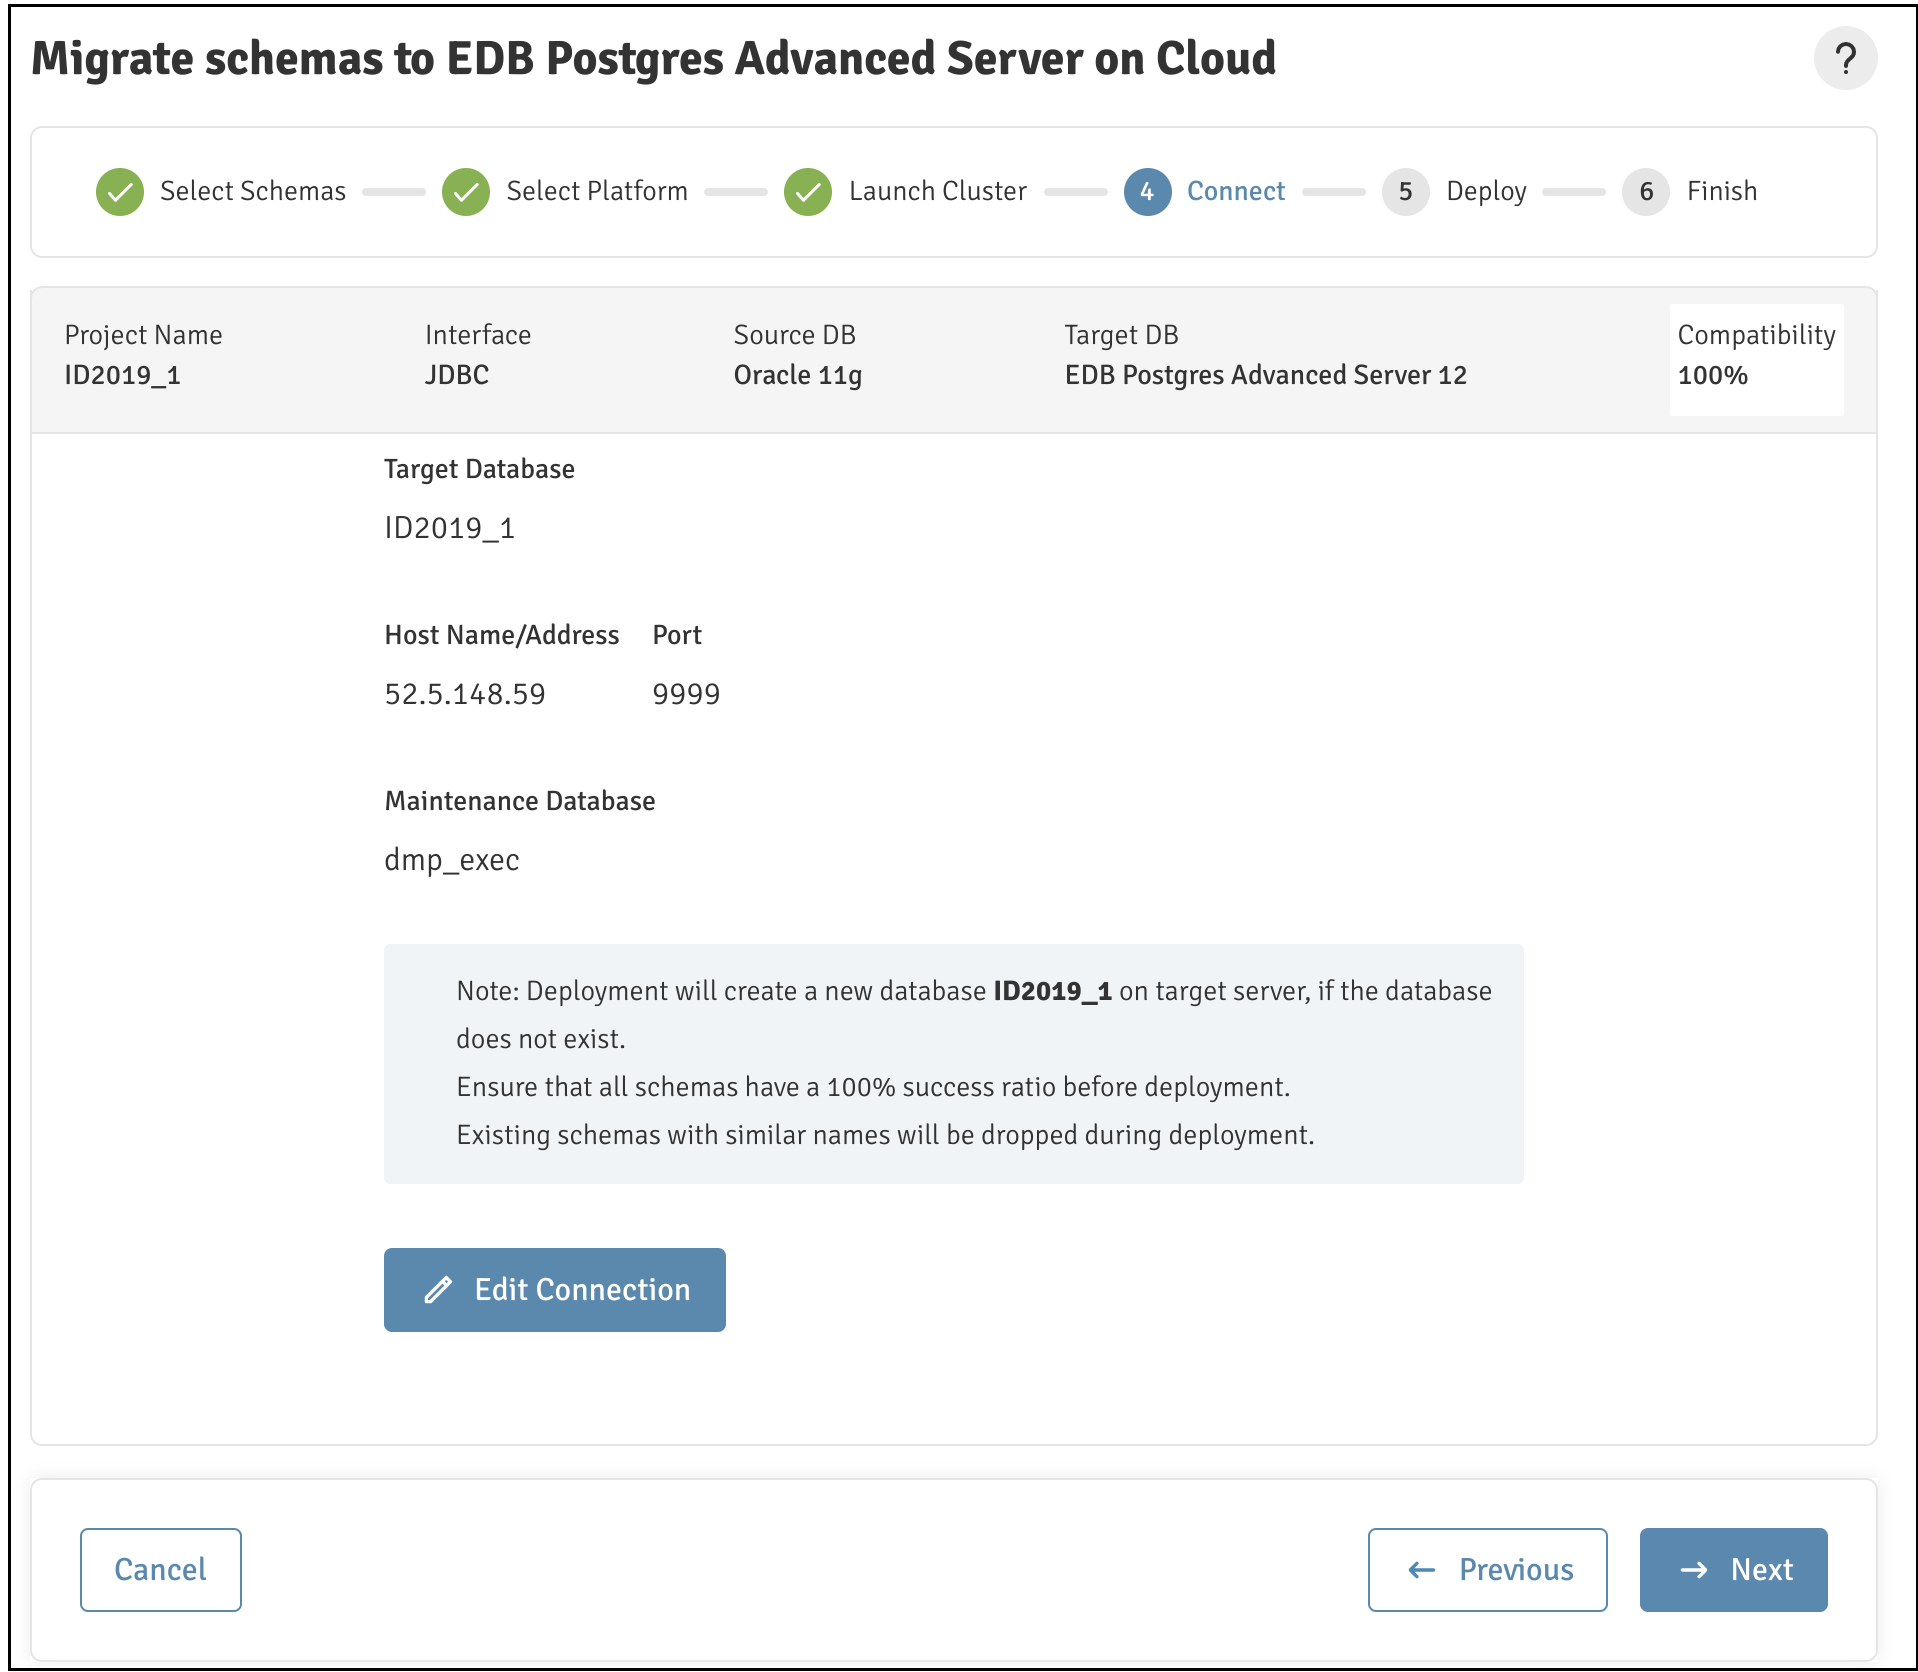Click the Select Platform completed checkmark
This screenshot has width=1918, height=1672.
pos(466,191)
